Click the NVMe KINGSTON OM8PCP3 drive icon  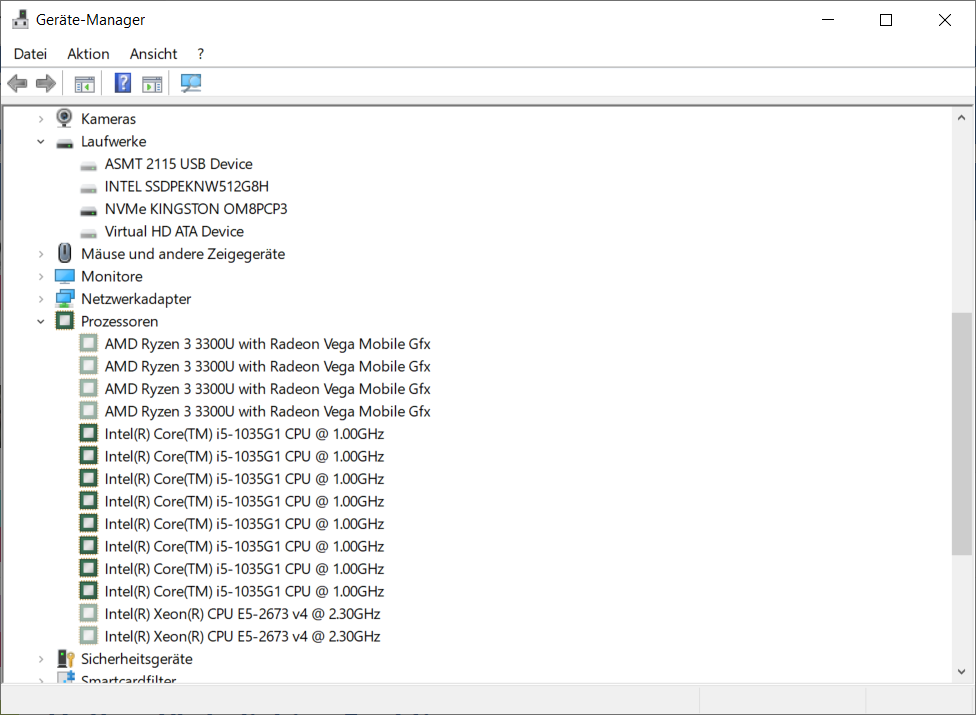point(88,210)
